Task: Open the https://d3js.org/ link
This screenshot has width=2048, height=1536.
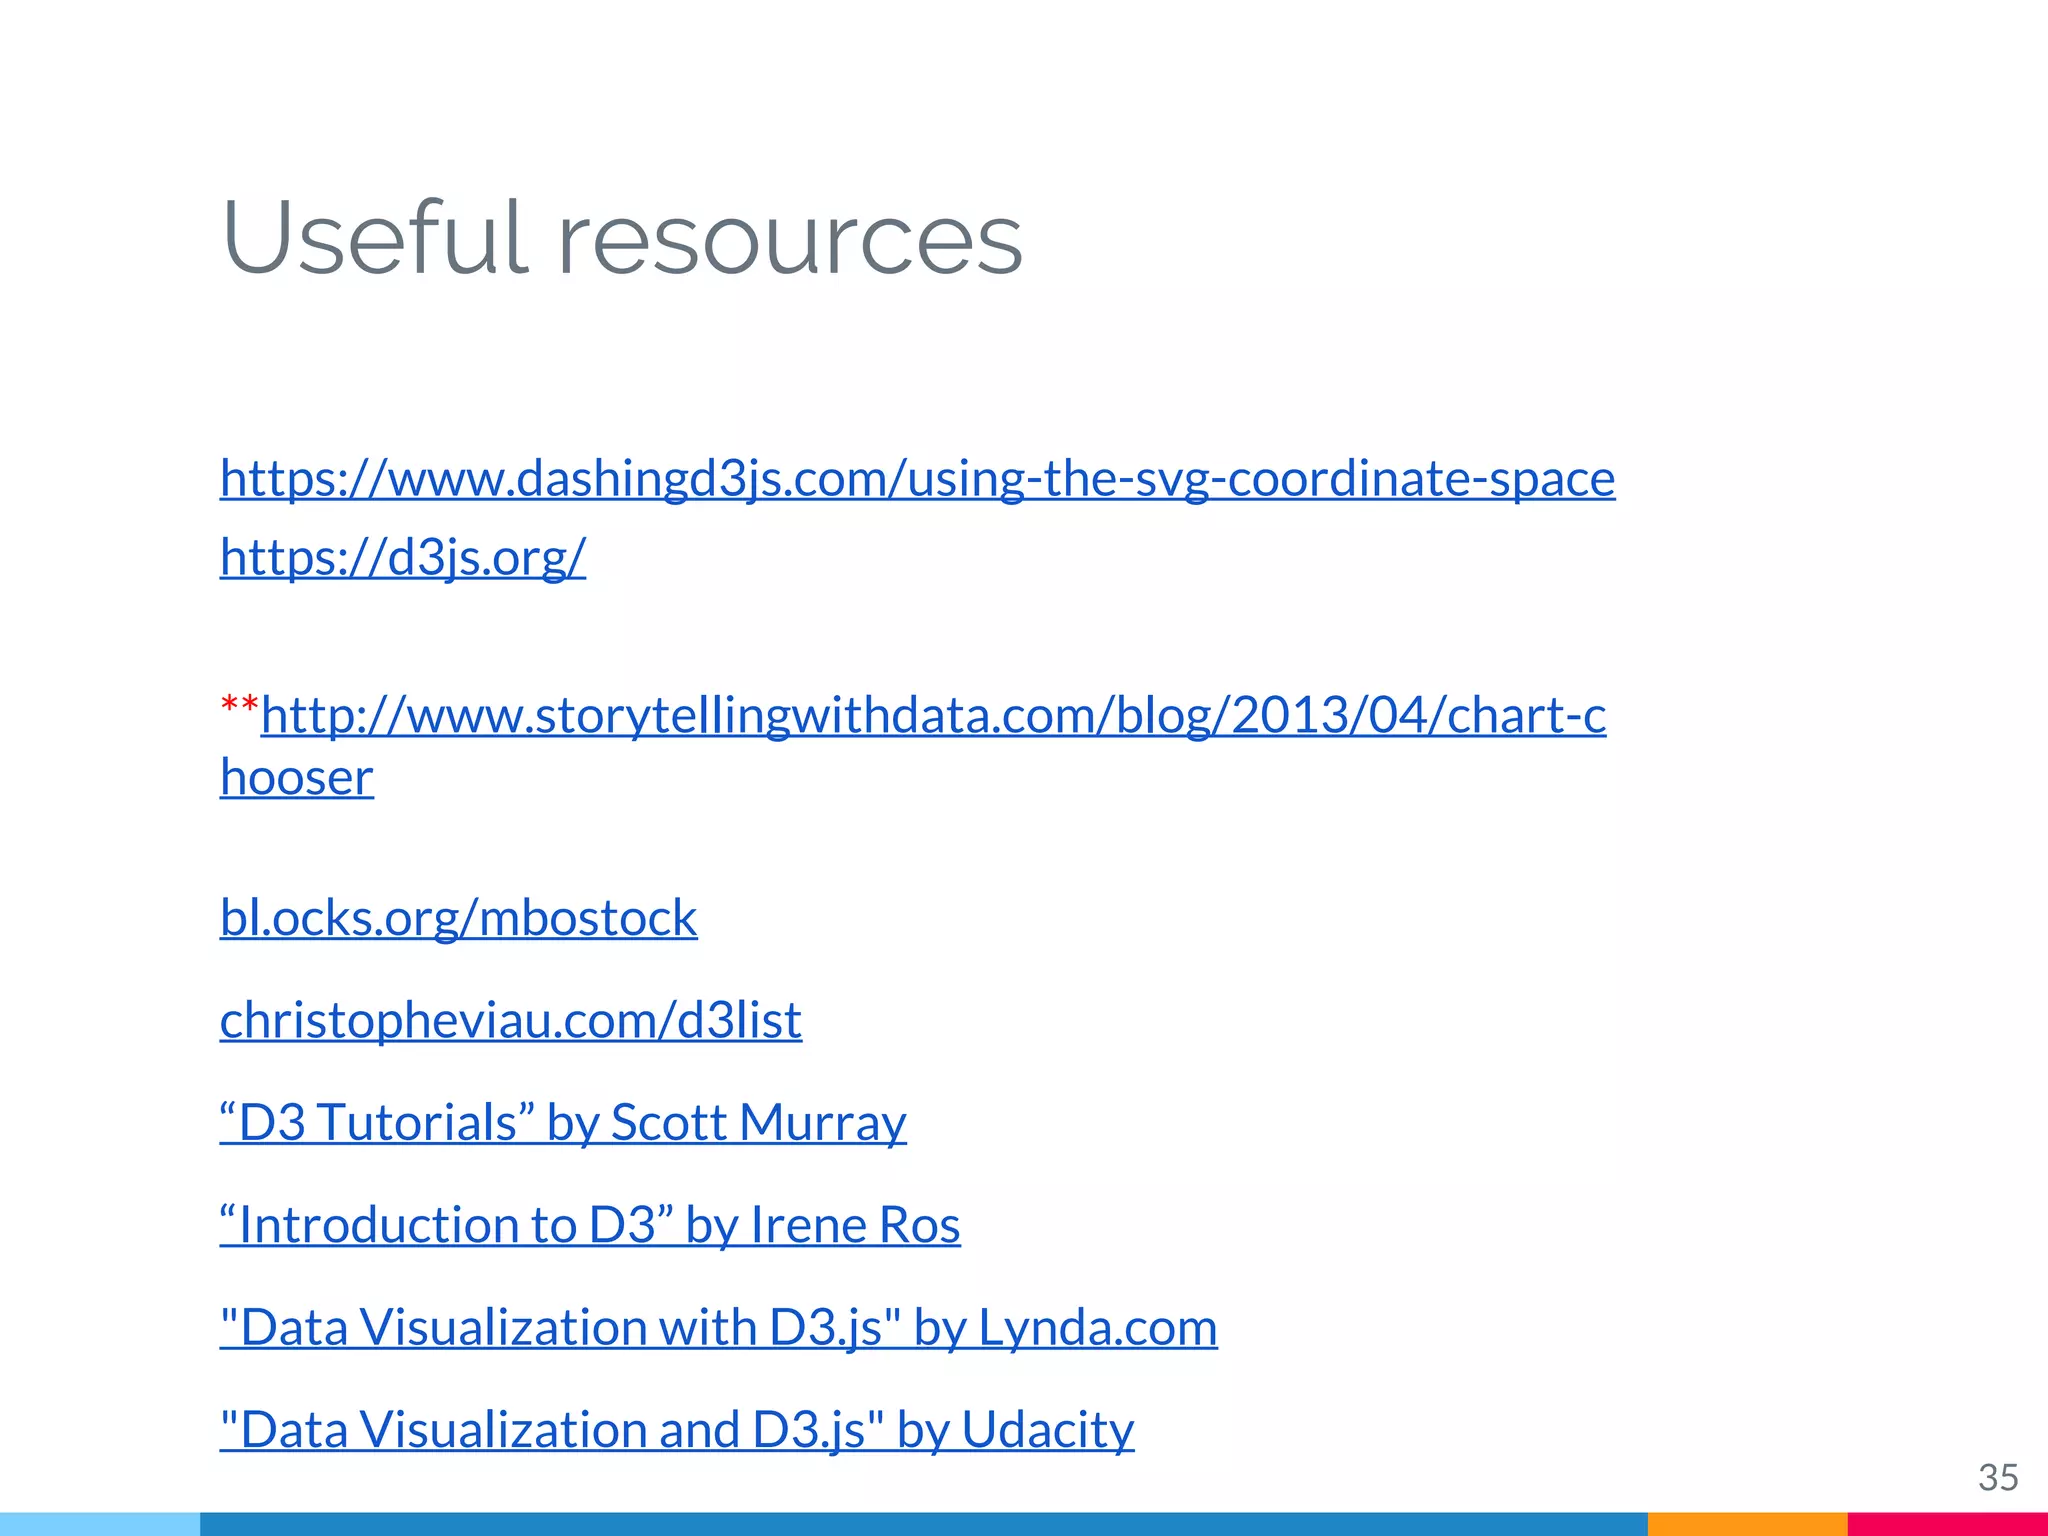Action: [403, 557]
